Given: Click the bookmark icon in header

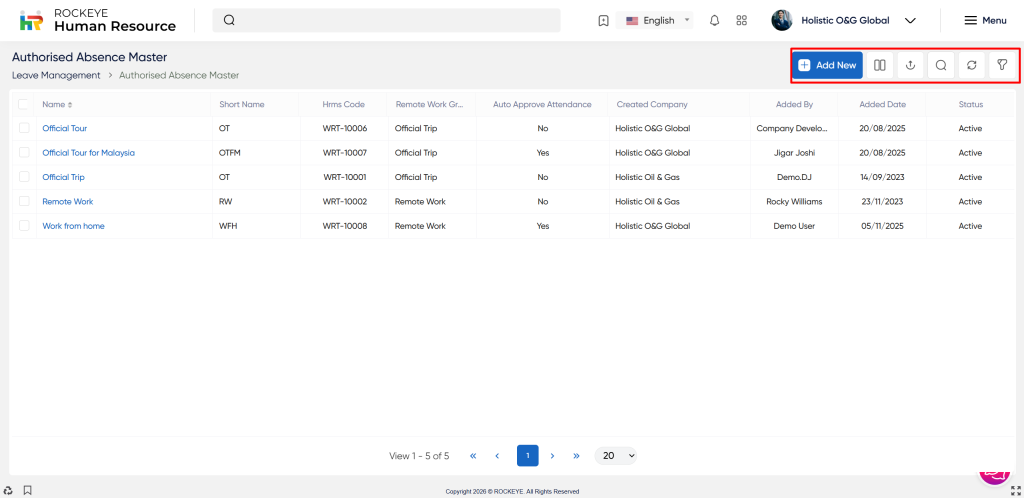Looking at the screenshot, I should coord(603,20).
